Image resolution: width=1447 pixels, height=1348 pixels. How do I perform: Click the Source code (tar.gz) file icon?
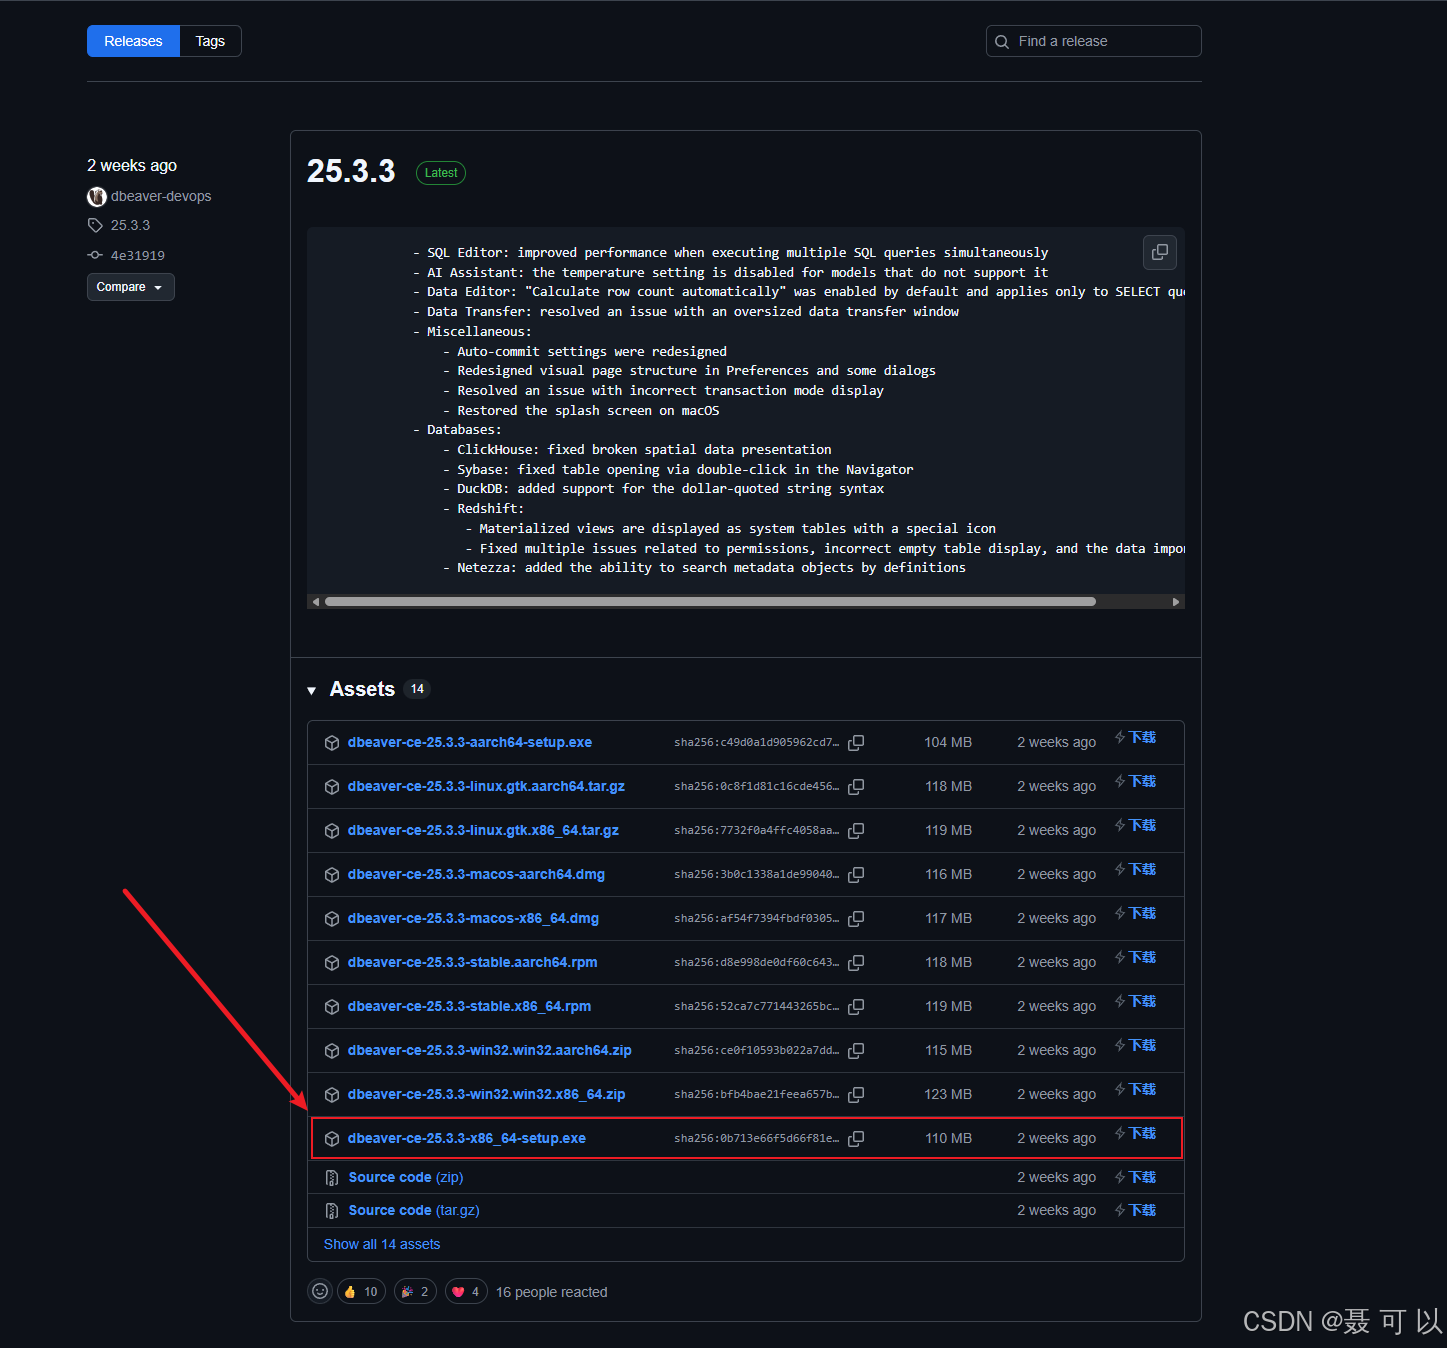(x=332, y=1211)
